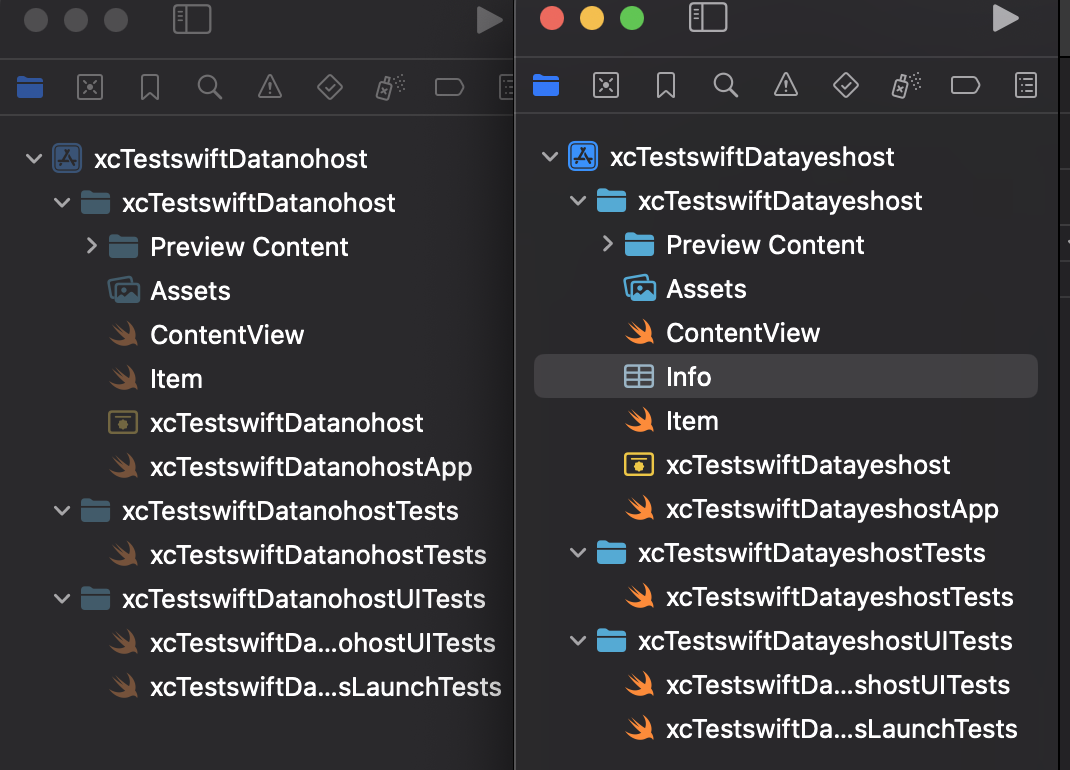Collapse xcTestswiftDatayeshostTests group

click(x=578, y=553)
